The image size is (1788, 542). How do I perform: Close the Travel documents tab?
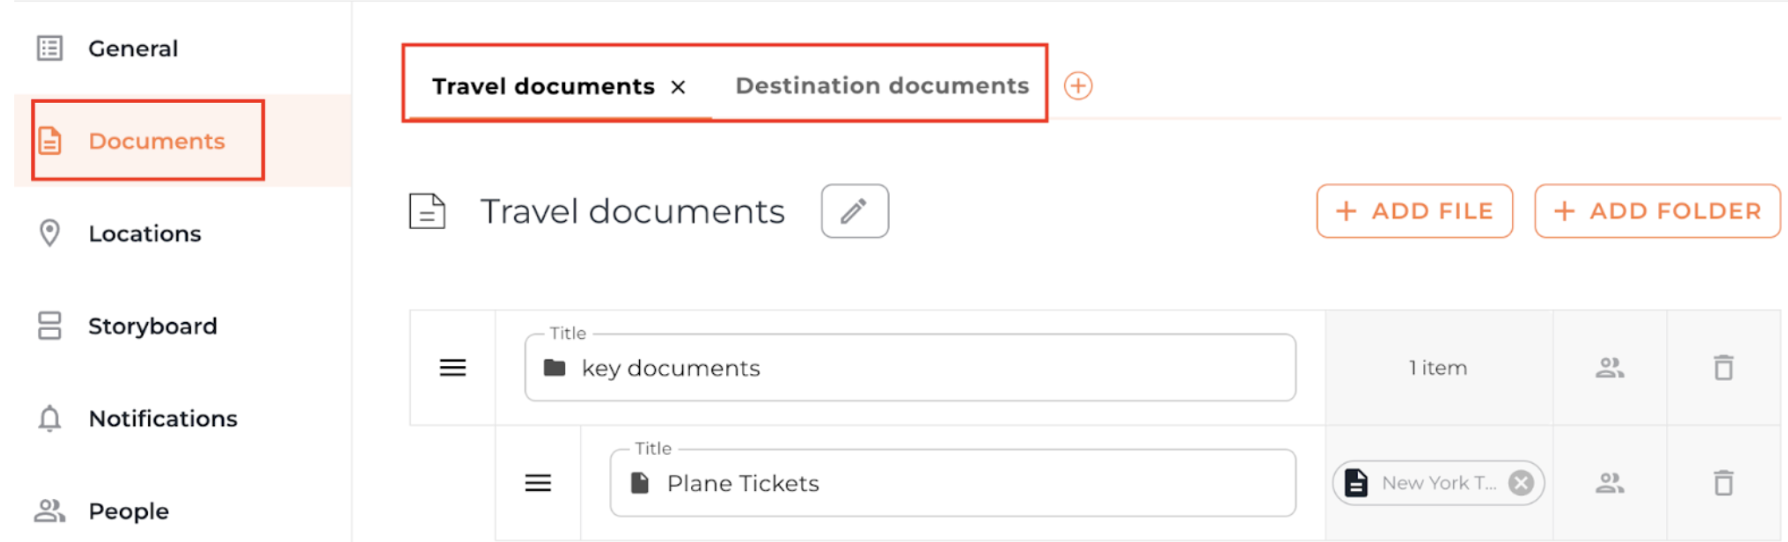[678, 87]
